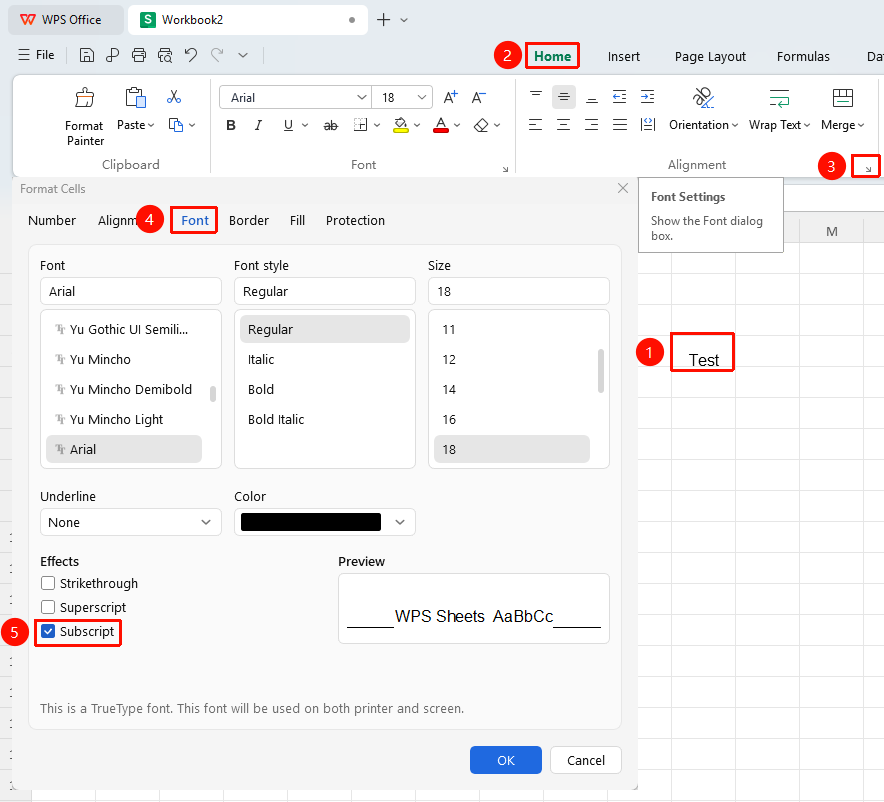
Task: Click the Wrap Text icon
Action: (779, 98)
